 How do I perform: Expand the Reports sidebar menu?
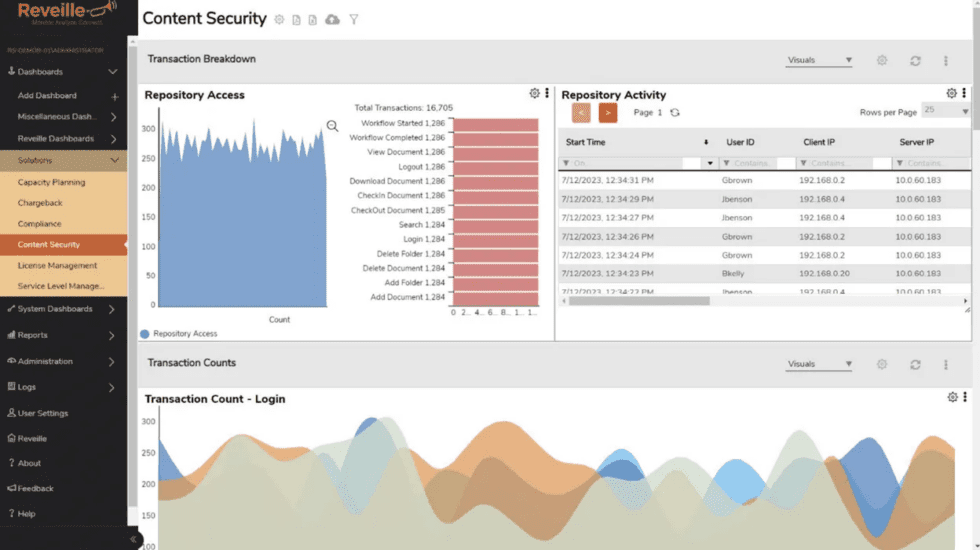click(x=63, y=335)
